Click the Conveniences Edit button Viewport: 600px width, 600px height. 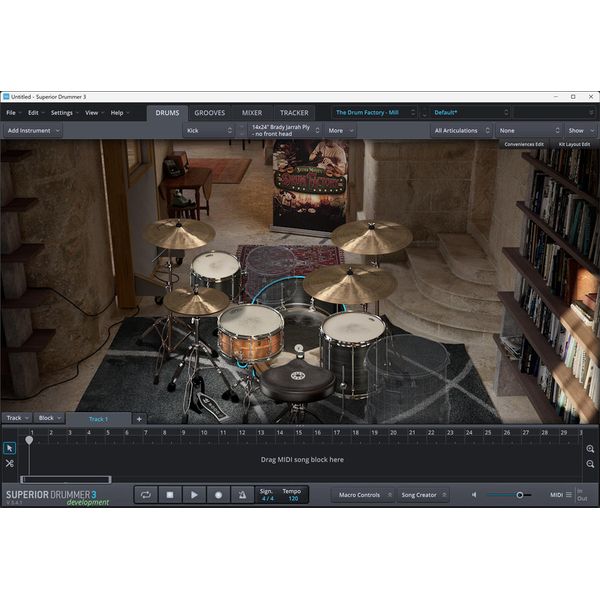click(x=524, y=144)
